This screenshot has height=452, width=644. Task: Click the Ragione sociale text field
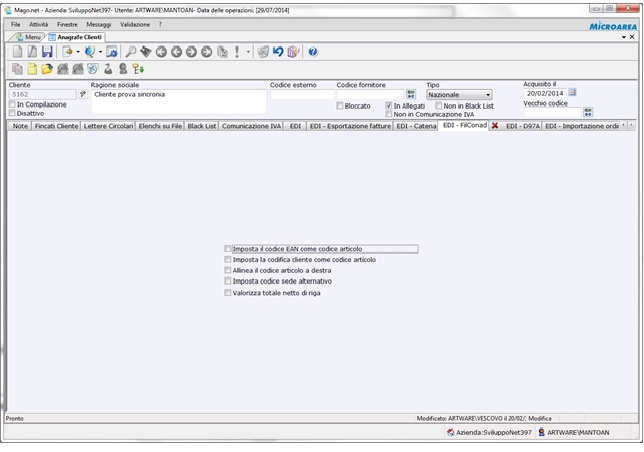click(177, 100)
